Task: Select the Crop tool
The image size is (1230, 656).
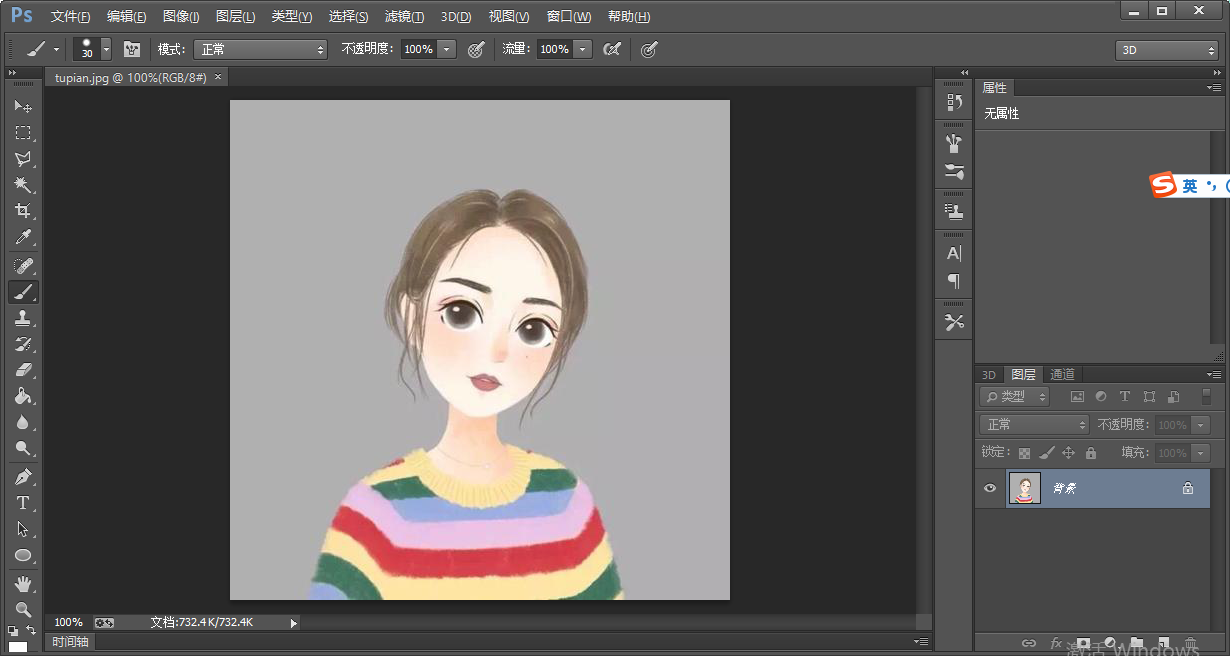Action: [22, 211]
